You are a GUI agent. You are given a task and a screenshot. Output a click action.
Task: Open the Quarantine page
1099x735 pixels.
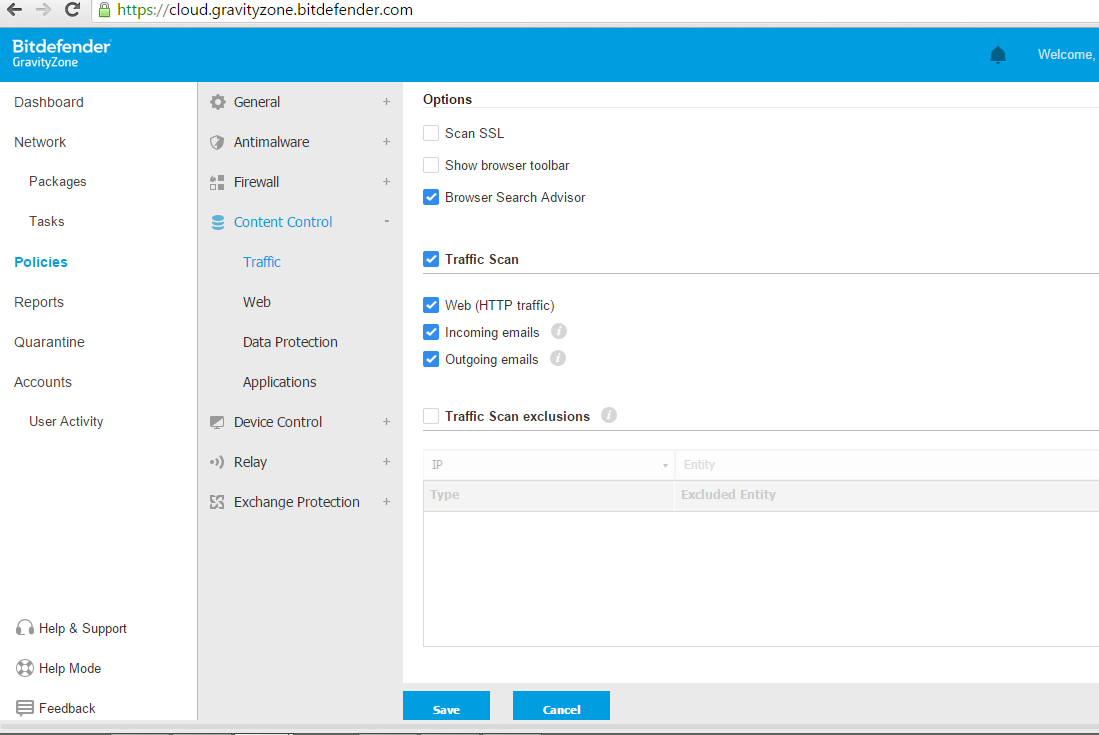49,342
